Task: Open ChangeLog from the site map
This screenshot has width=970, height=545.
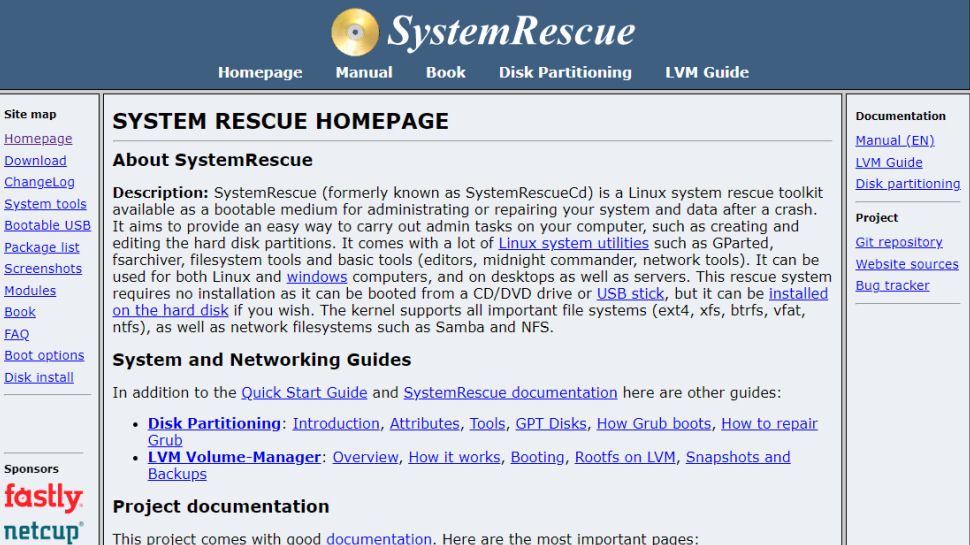Action: (39, 182)
